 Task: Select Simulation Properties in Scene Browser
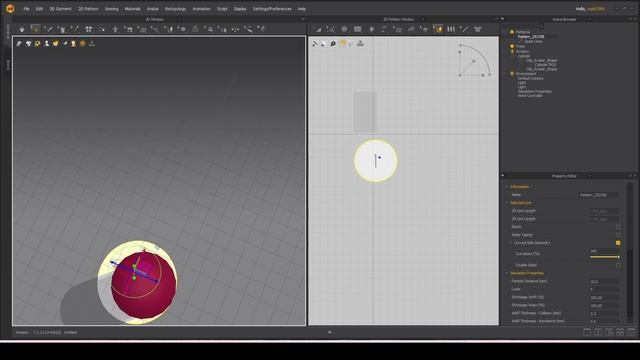[534, 91]
